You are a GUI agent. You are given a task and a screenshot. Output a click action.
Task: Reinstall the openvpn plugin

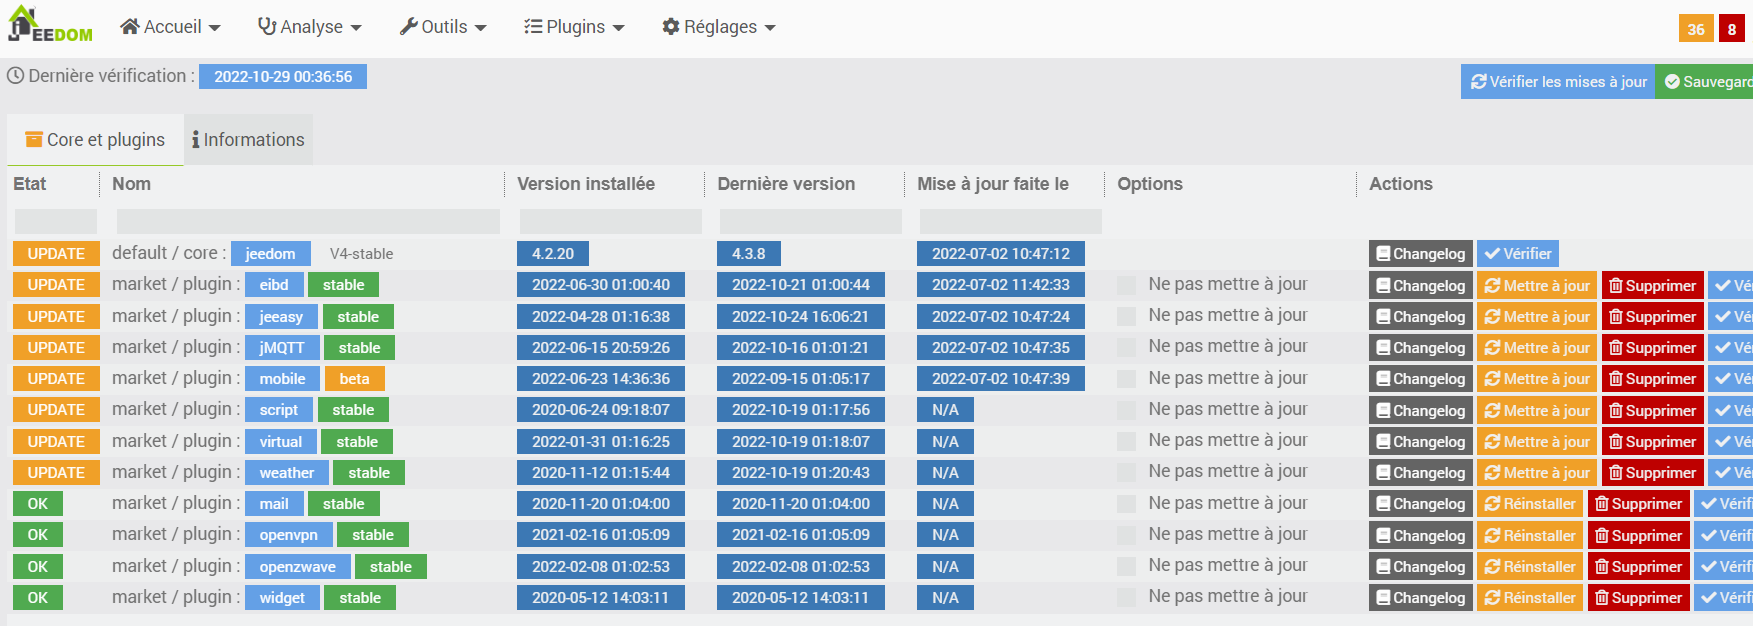pos(1530,536)
